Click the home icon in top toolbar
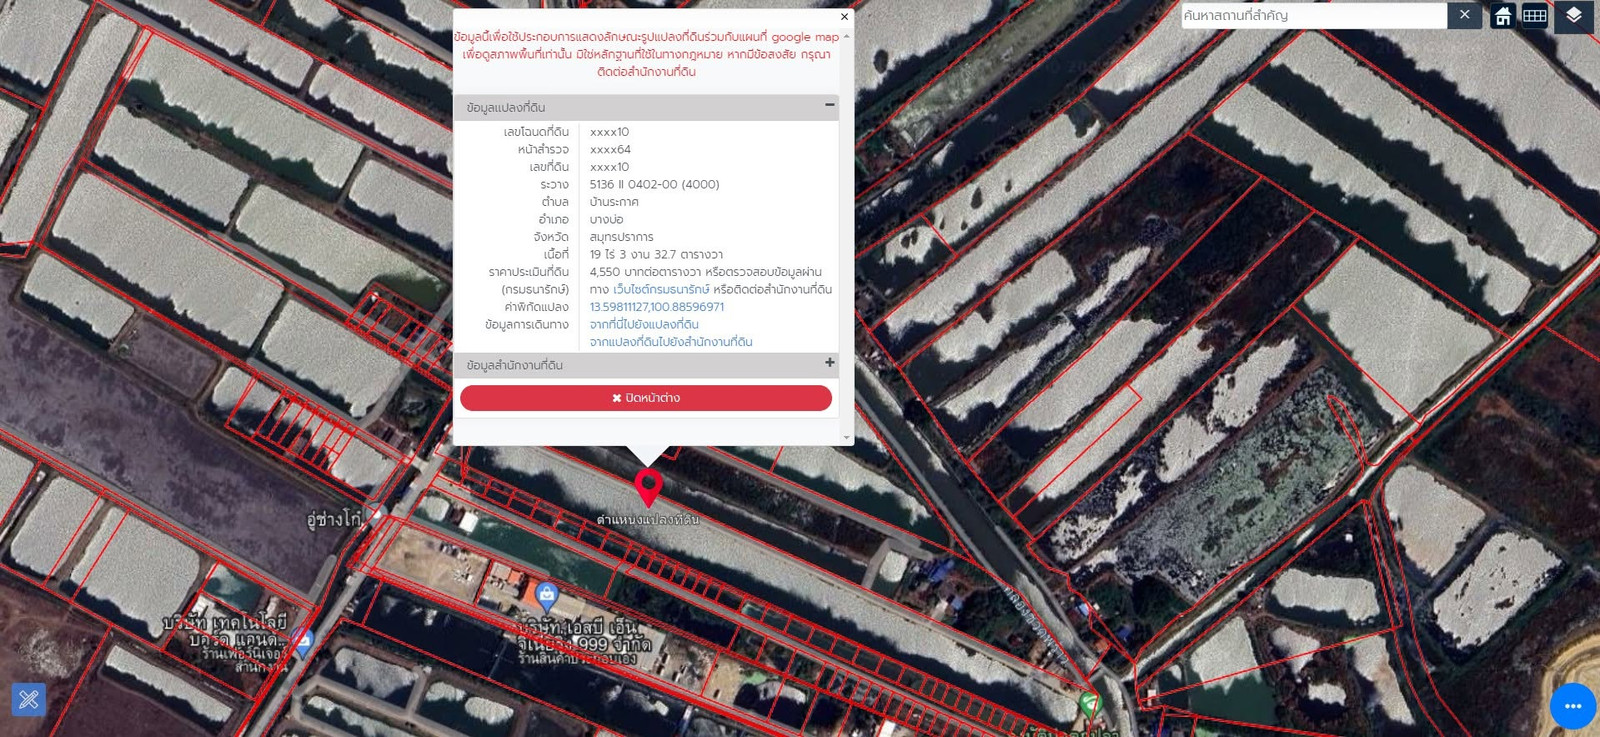Image resolution: width=1600 pixels, height=737 pixels. [1502, 16]
